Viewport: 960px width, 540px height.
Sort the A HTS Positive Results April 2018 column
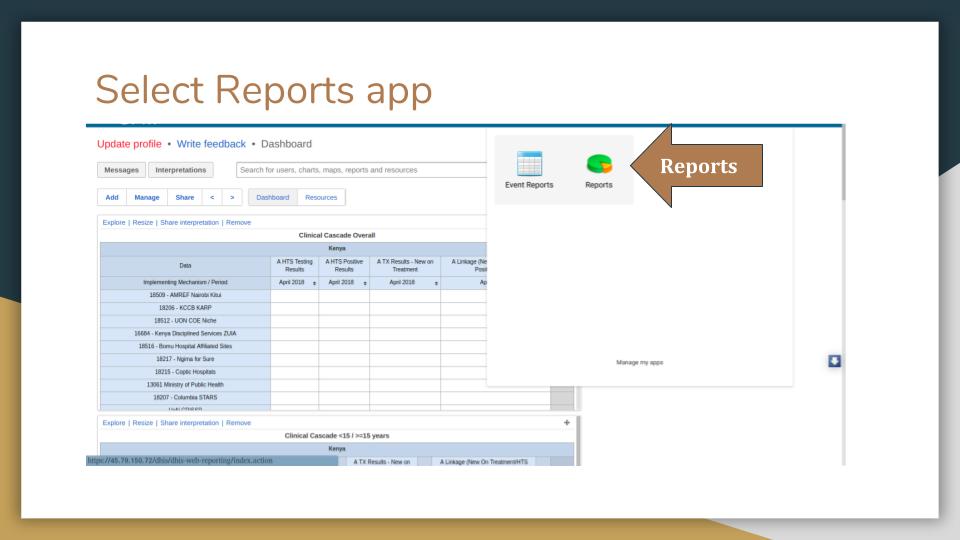click(x=365, y=283)
